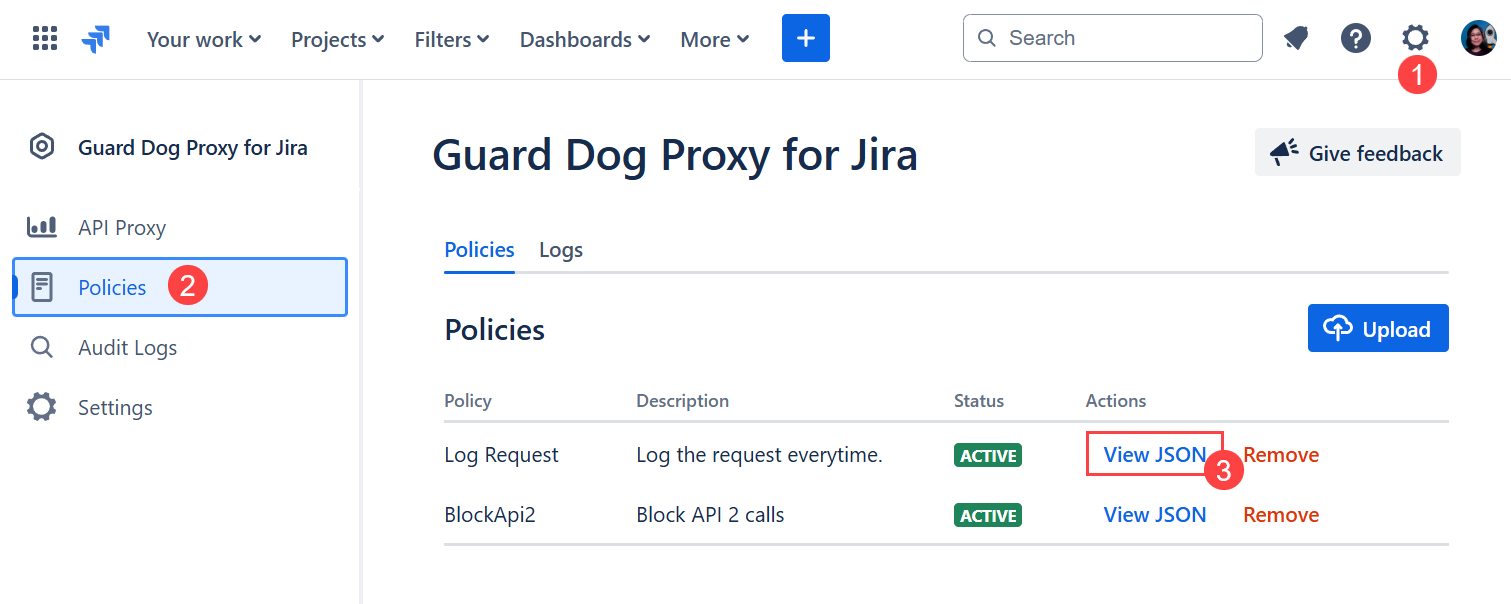1511x604 pixels.
Task: Click the blue plus create button
Action: tap(805, 39)
